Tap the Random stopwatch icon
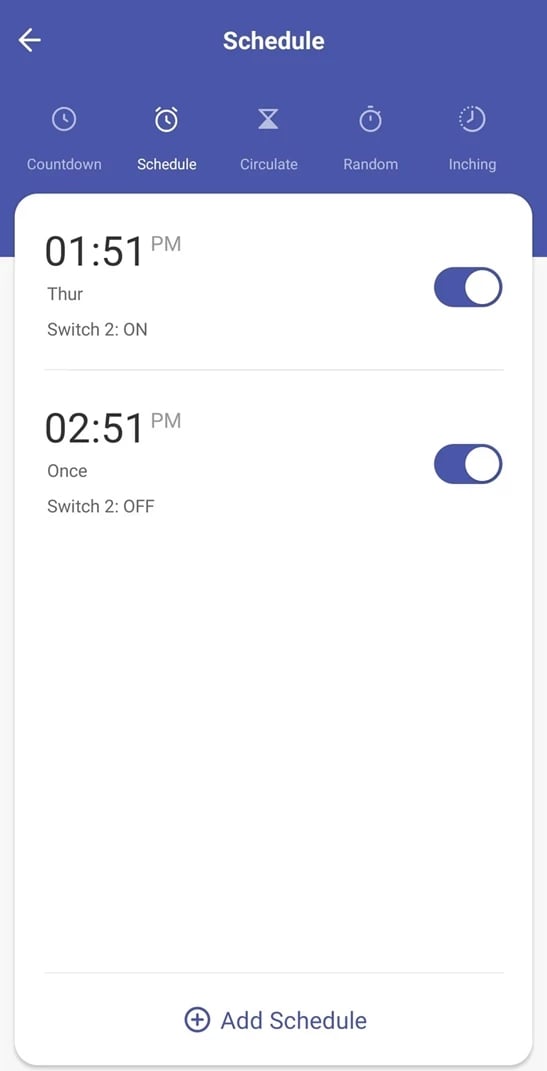The image size is (547, 1071). (370, 120)
